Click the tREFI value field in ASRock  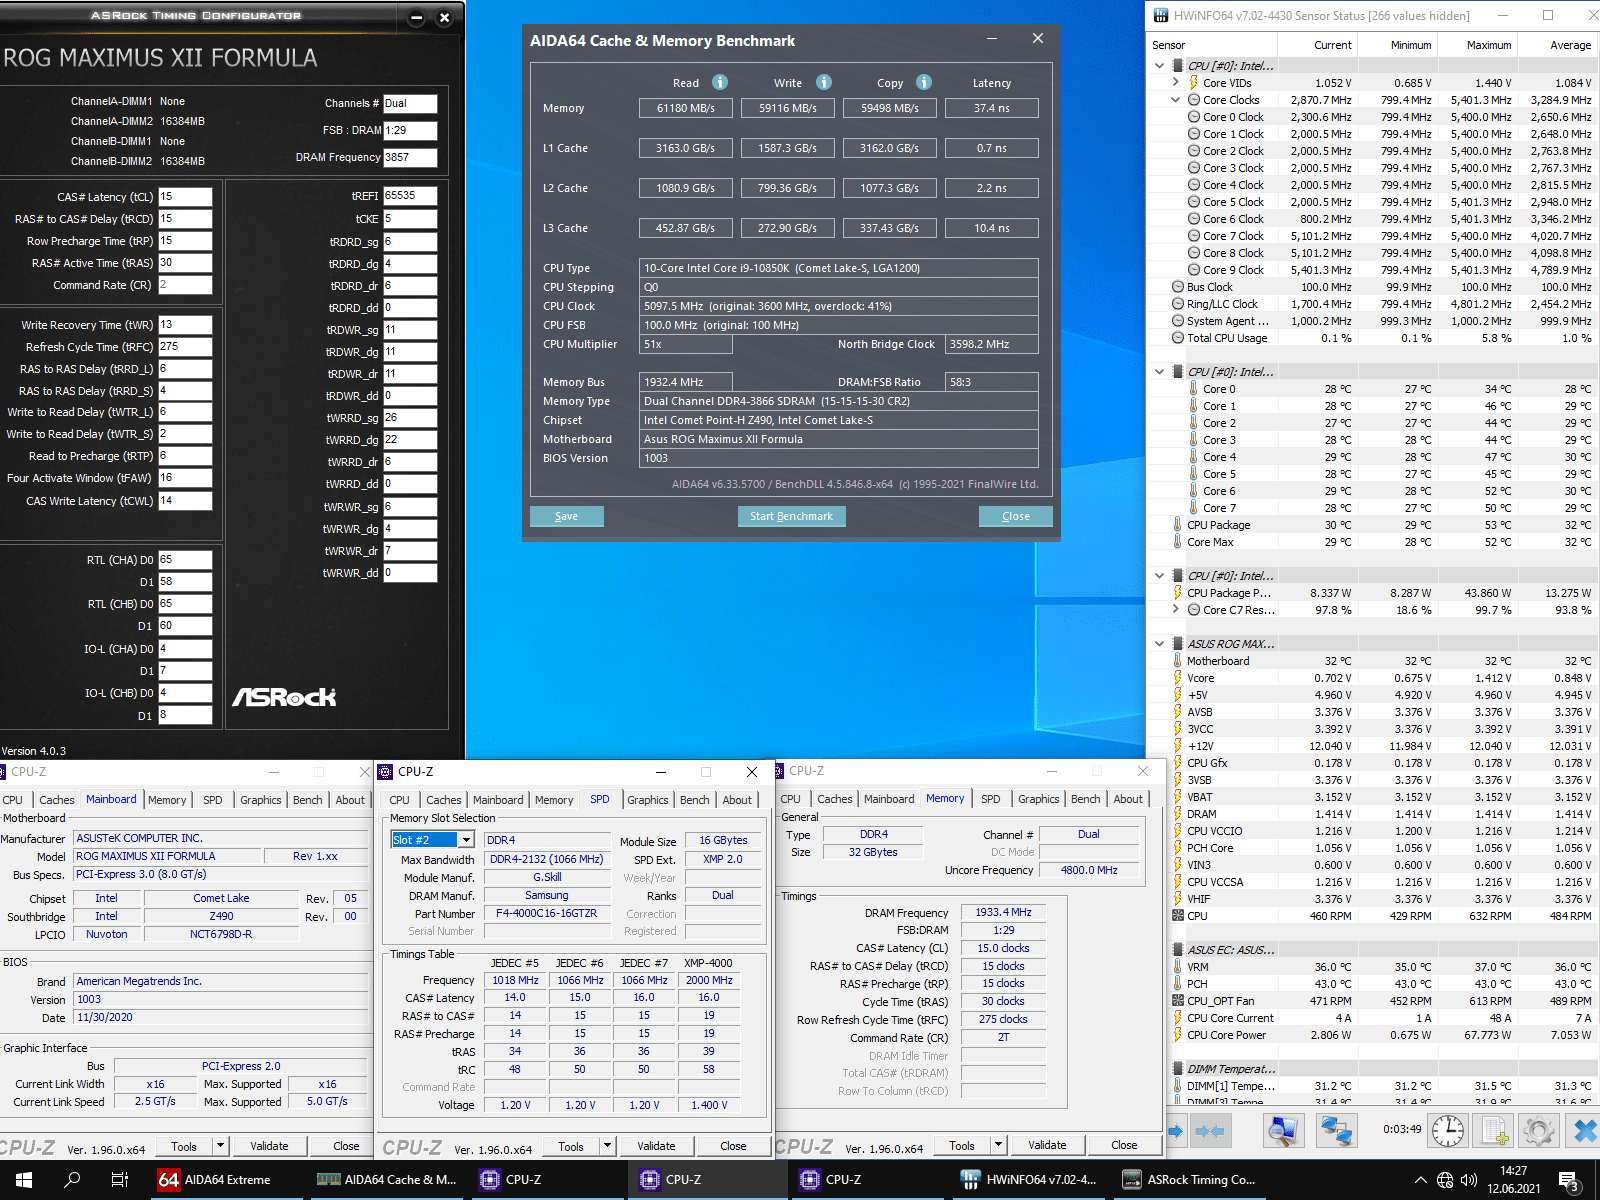(x=410, y=196)
